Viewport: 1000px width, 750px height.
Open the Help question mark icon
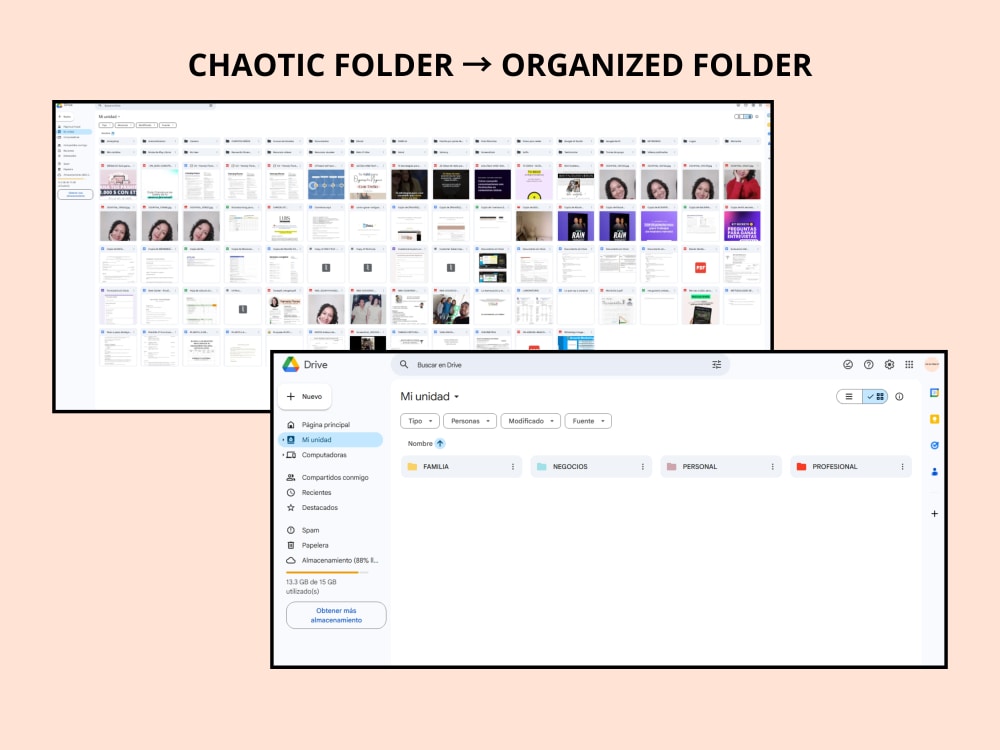pyautogui.click(x=869, y=365)
